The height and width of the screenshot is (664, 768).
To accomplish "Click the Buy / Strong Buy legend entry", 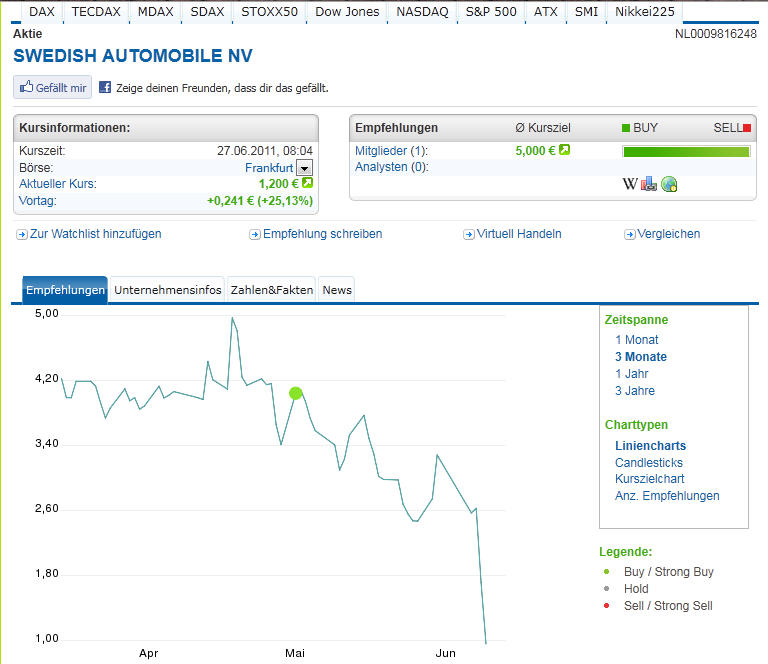I will pyautogui.click(x=669, y=572).
